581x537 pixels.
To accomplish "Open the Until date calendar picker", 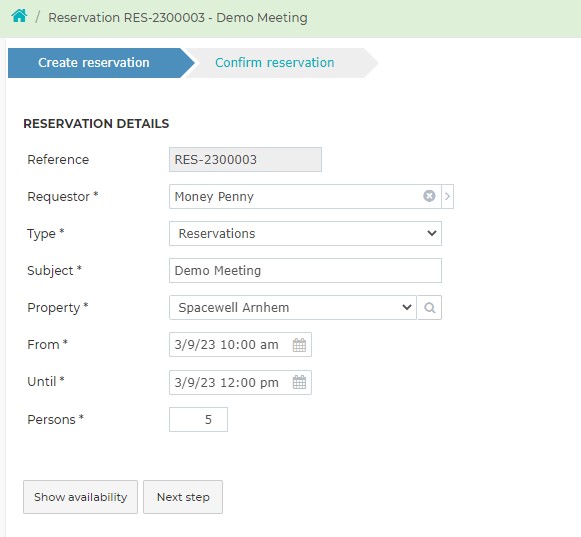I will tap(299, 382).
